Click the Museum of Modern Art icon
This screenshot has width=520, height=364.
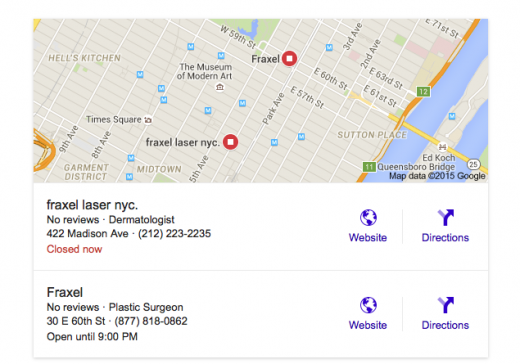click(219, 87)
